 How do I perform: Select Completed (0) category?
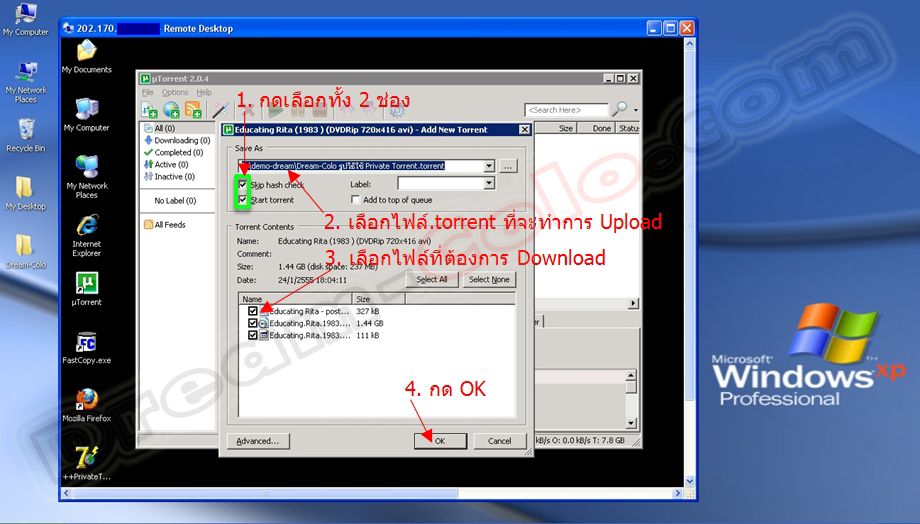click(174, 152)
